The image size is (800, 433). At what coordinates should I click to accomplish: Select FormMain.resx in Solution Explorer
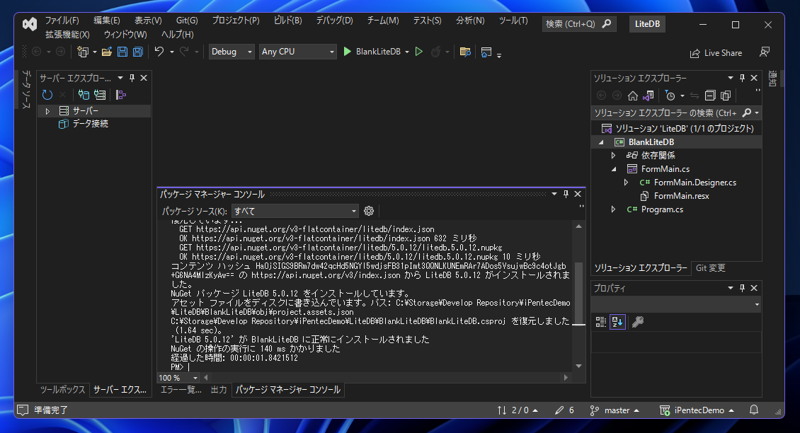coord(681,196)
